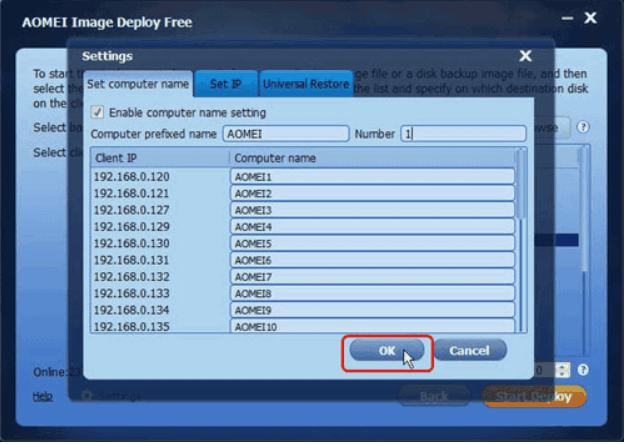Select client IP 192.168.0.127
The width and height of the screenshot is (626, 444).
pos(131,210)
